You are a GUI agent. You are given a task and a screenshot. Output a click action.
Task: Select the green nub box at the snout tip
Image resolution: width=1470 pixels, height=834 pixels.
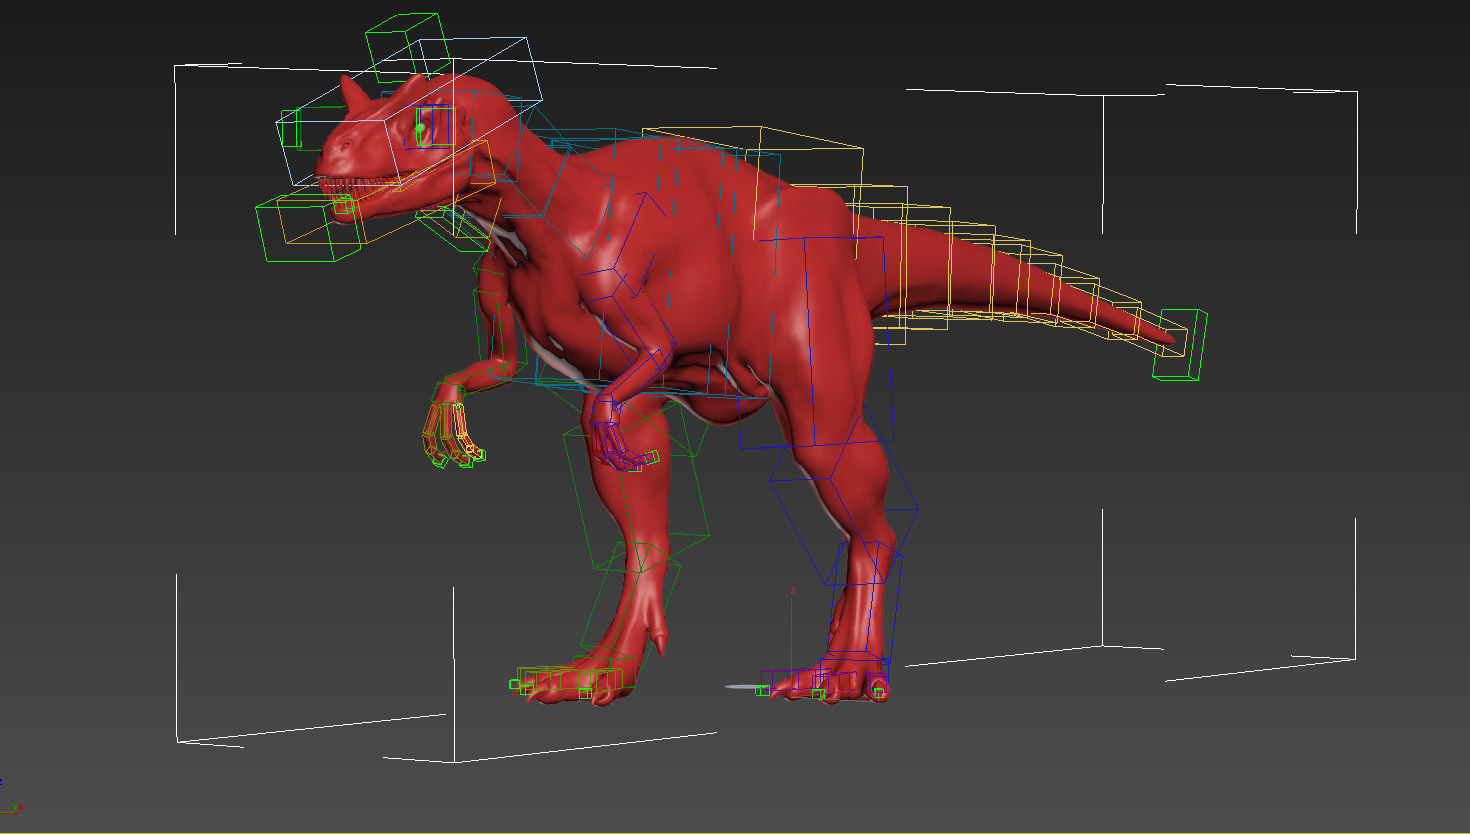coord(291,130)
